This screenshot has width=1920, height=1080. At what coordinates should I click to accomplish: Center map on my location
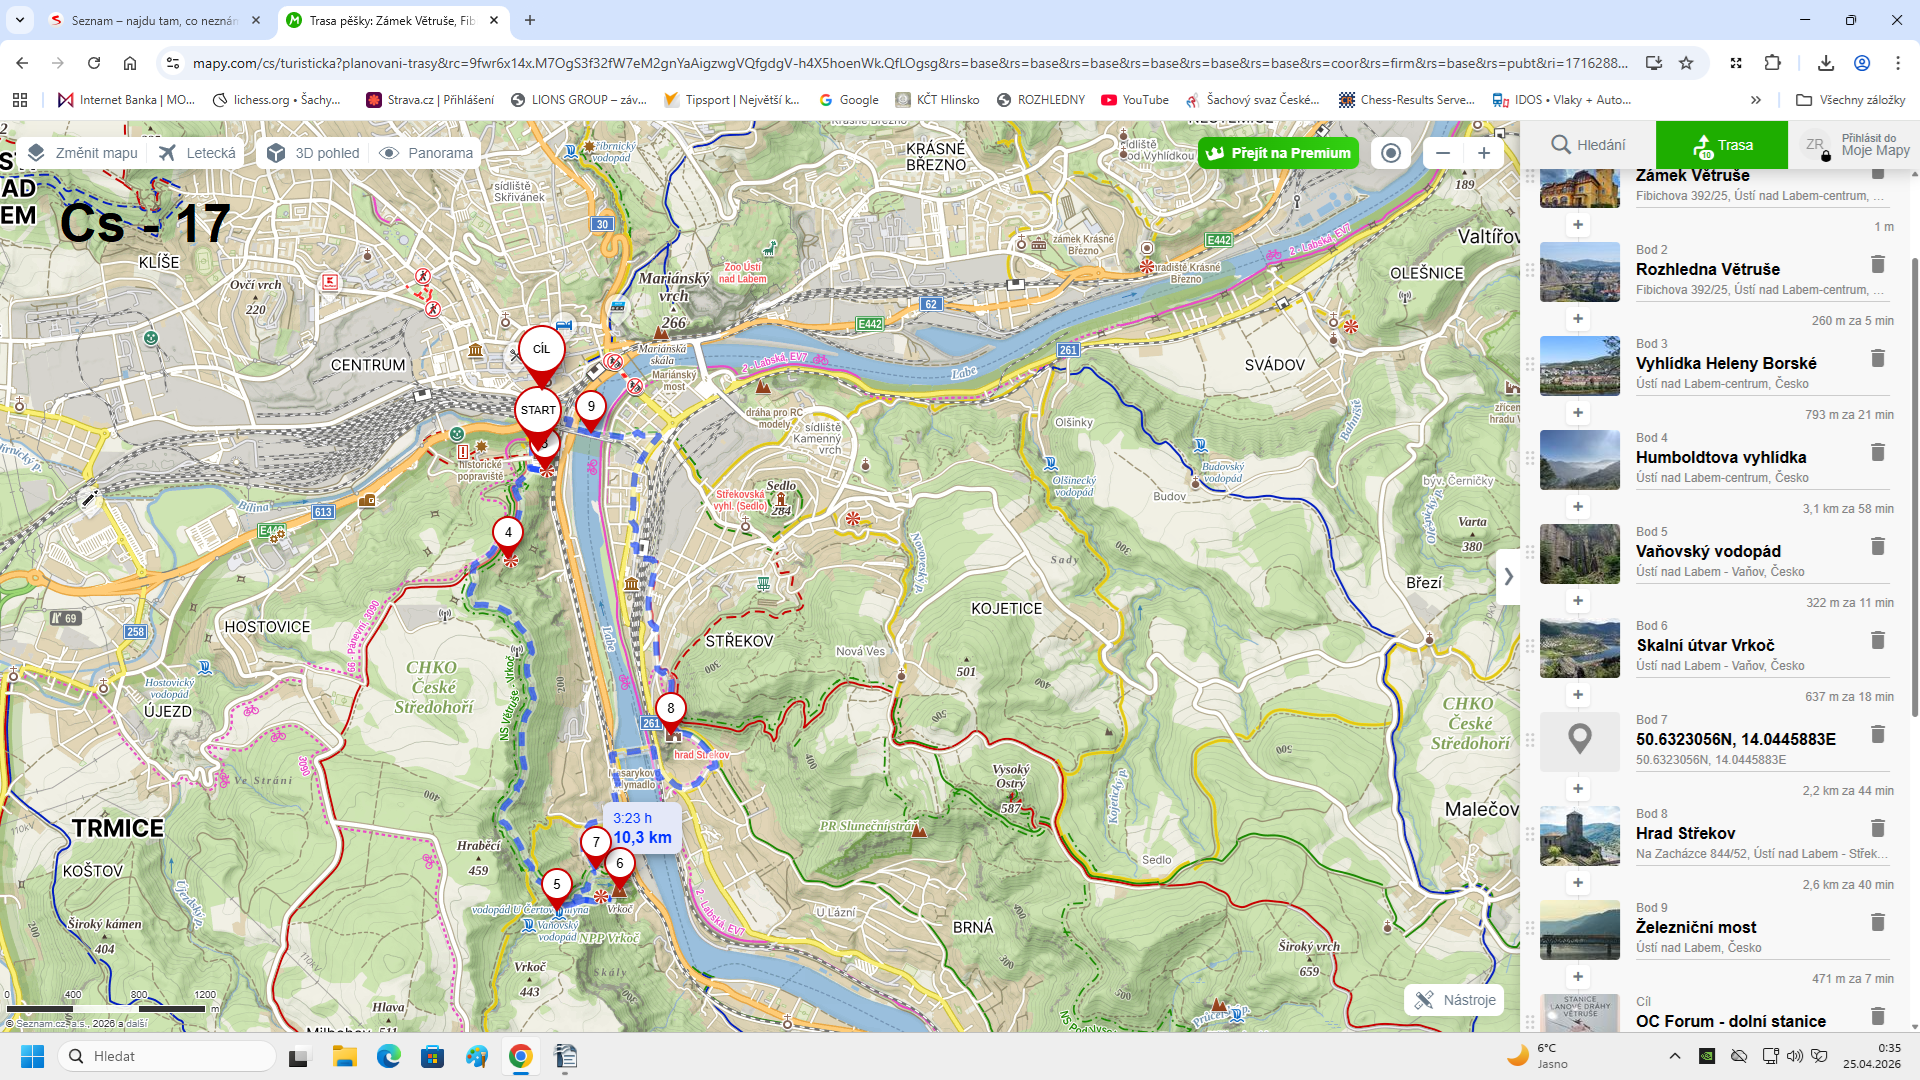(1390, 153)
